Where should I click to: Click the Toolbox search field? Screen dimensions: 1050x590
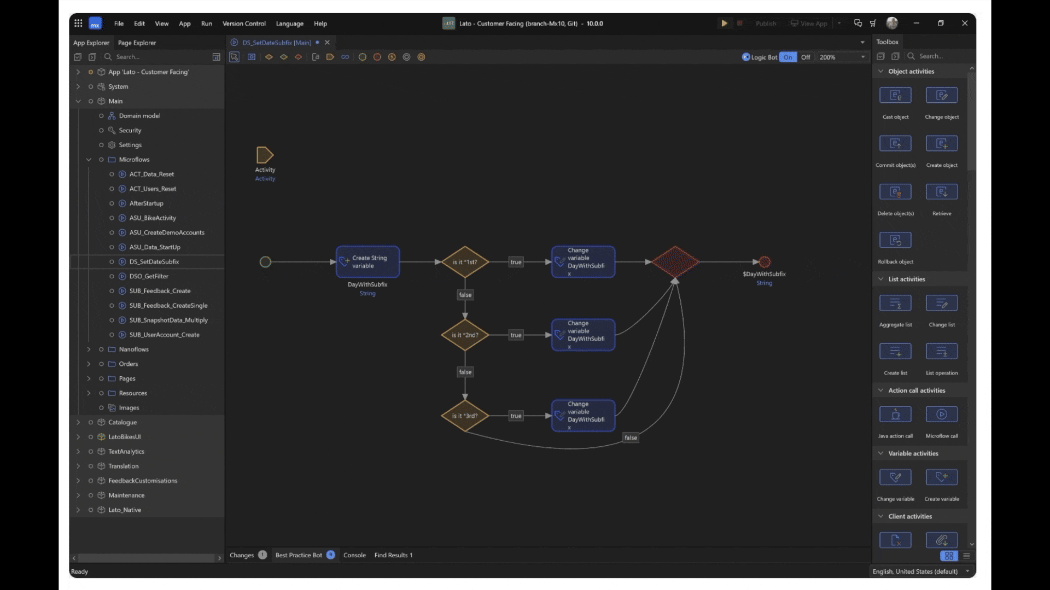click(933, 56)
